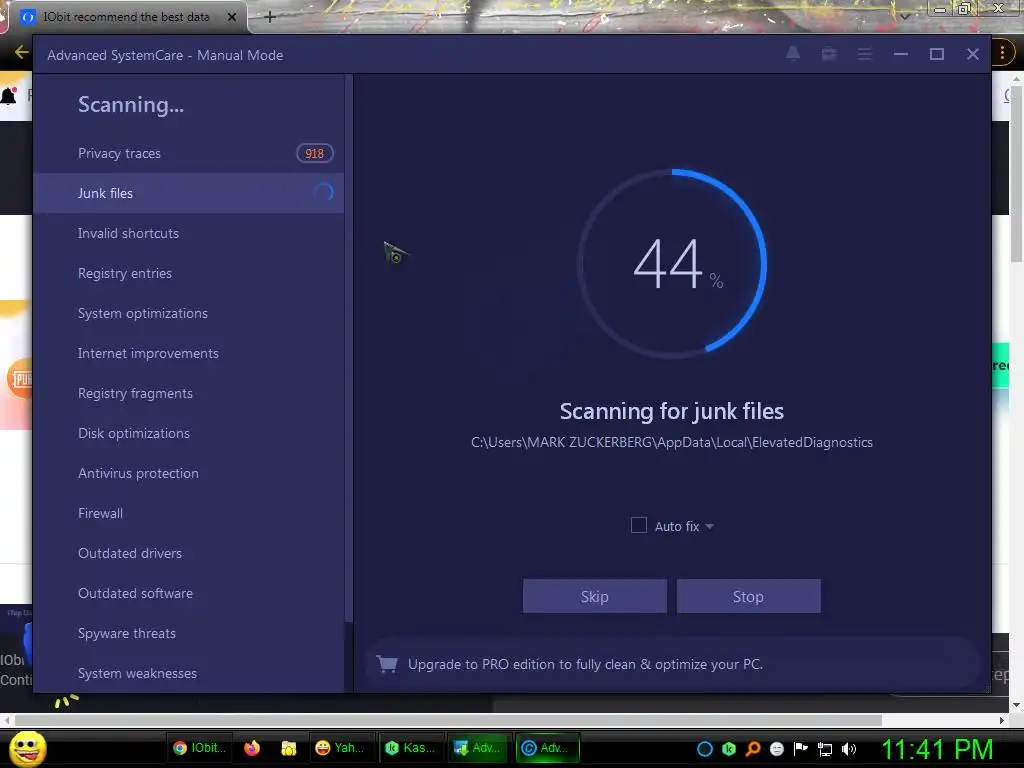Click the 11:41 PM clock
This screenshot has width=1024, height=768.
(937, 749)
